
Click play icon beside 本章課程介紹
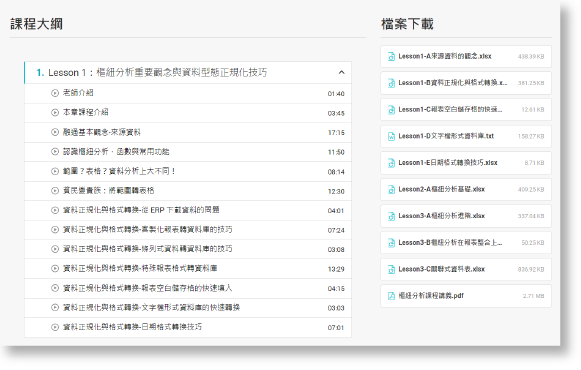coord(55,113)
